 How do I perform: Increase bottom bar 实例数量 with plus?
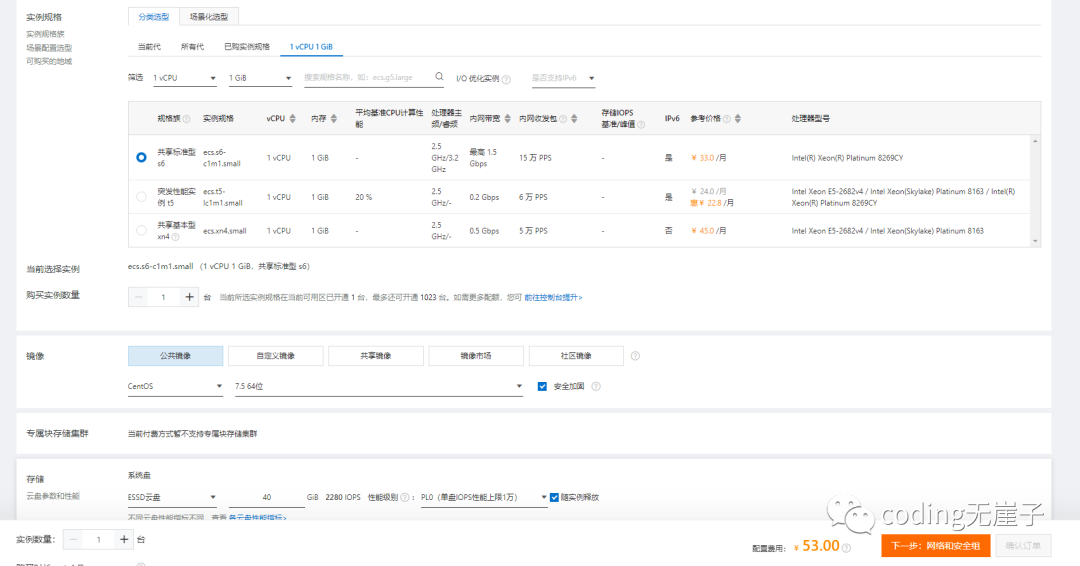(x=124, y=539)
